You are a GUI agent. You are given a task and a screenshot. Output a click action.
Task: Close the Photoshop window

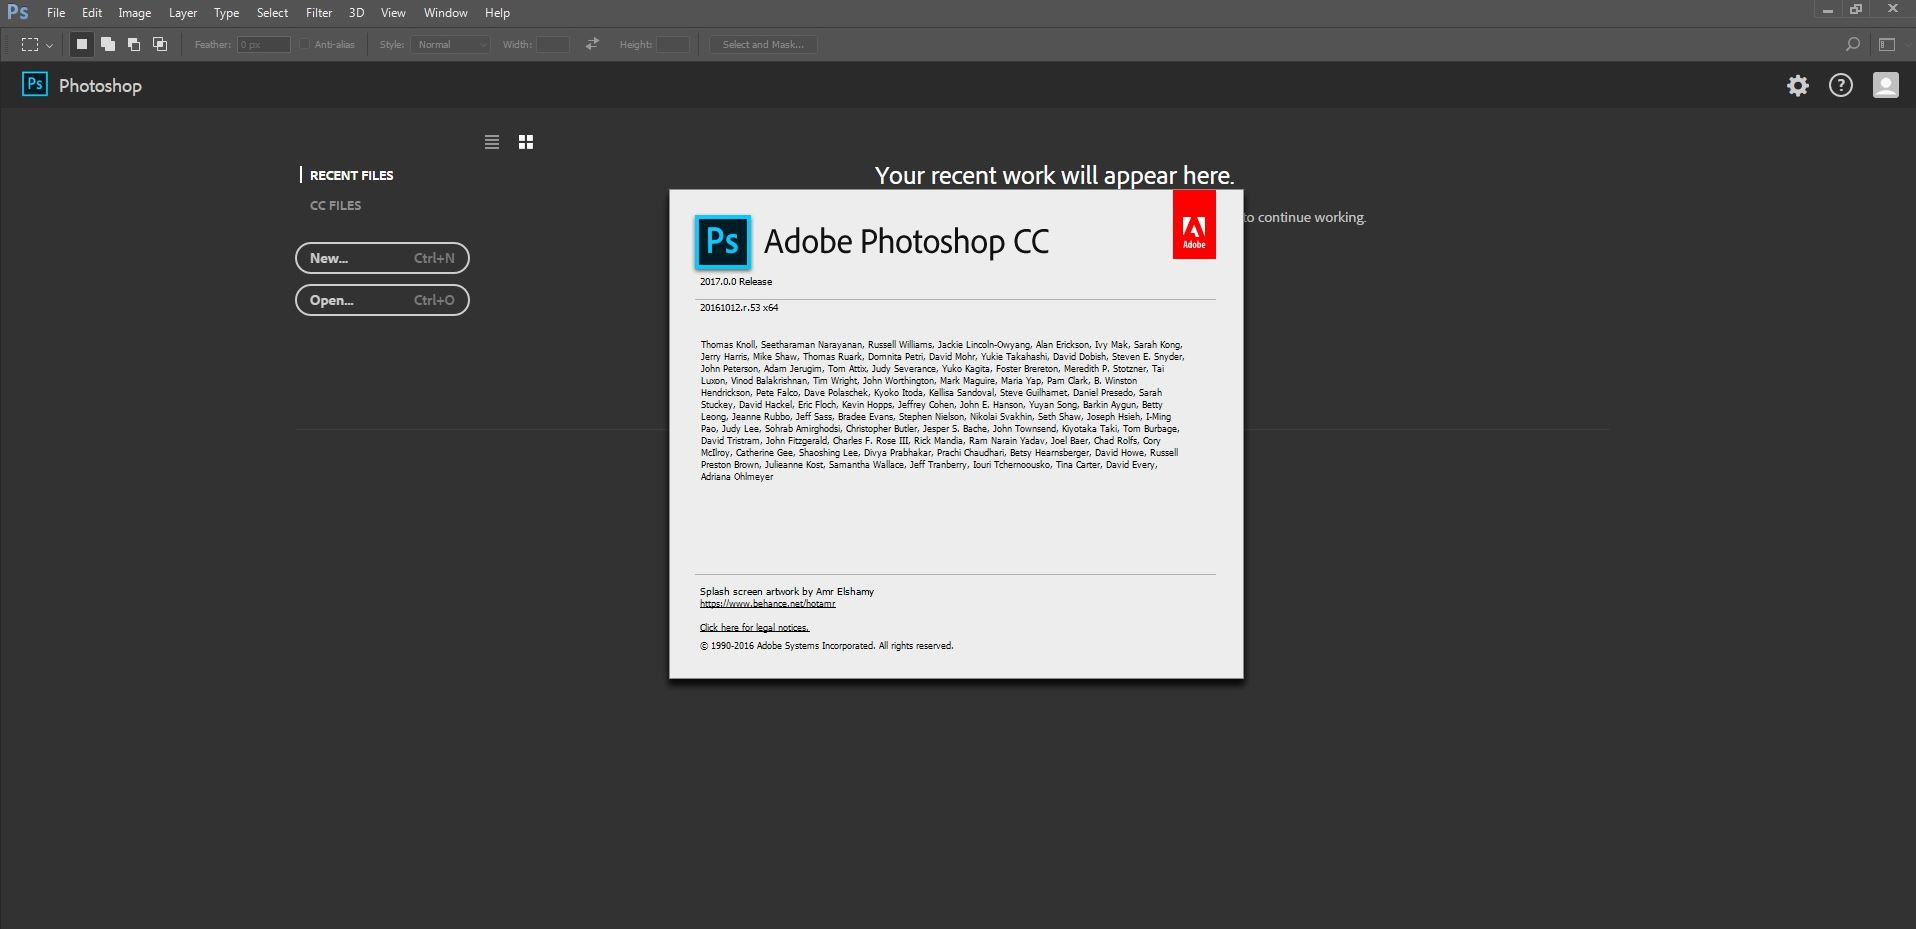click(1892, 10)
